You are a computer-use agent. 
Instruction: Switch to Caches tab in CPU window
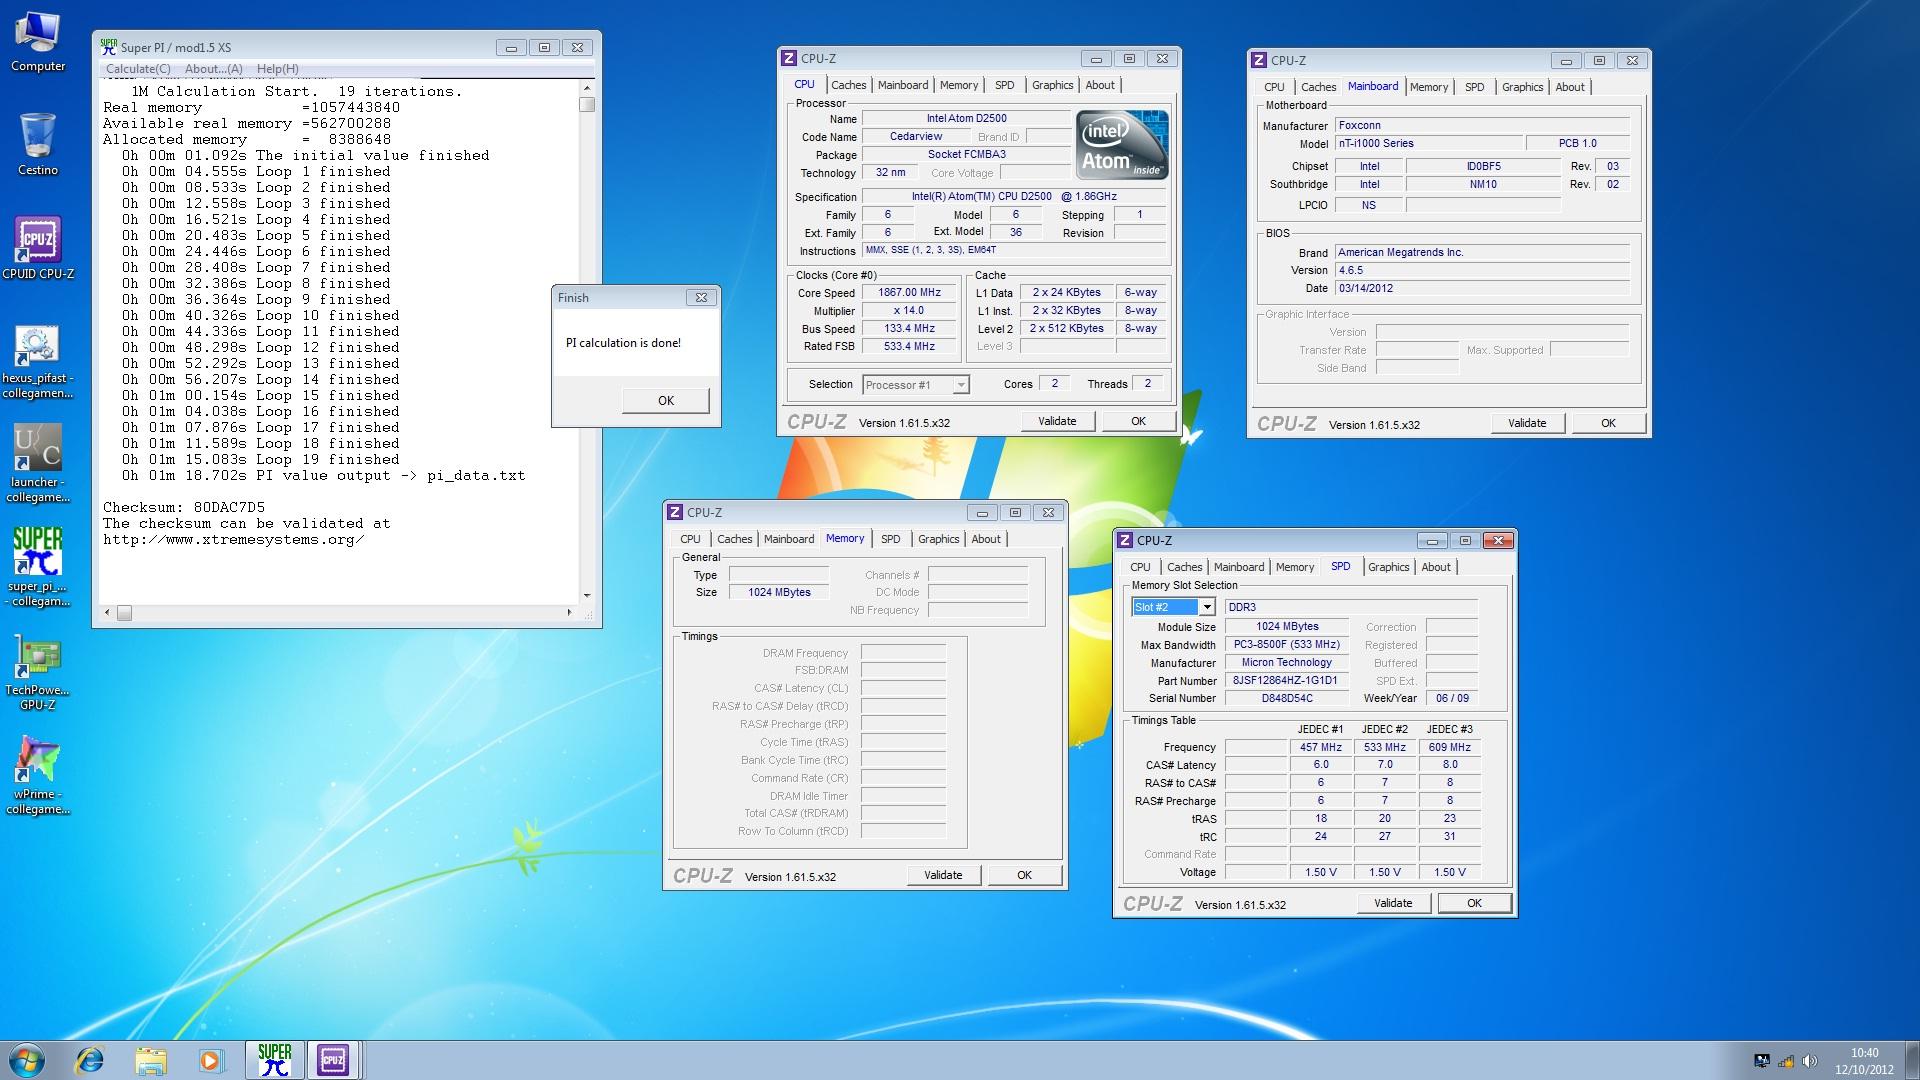click(848, 85)
